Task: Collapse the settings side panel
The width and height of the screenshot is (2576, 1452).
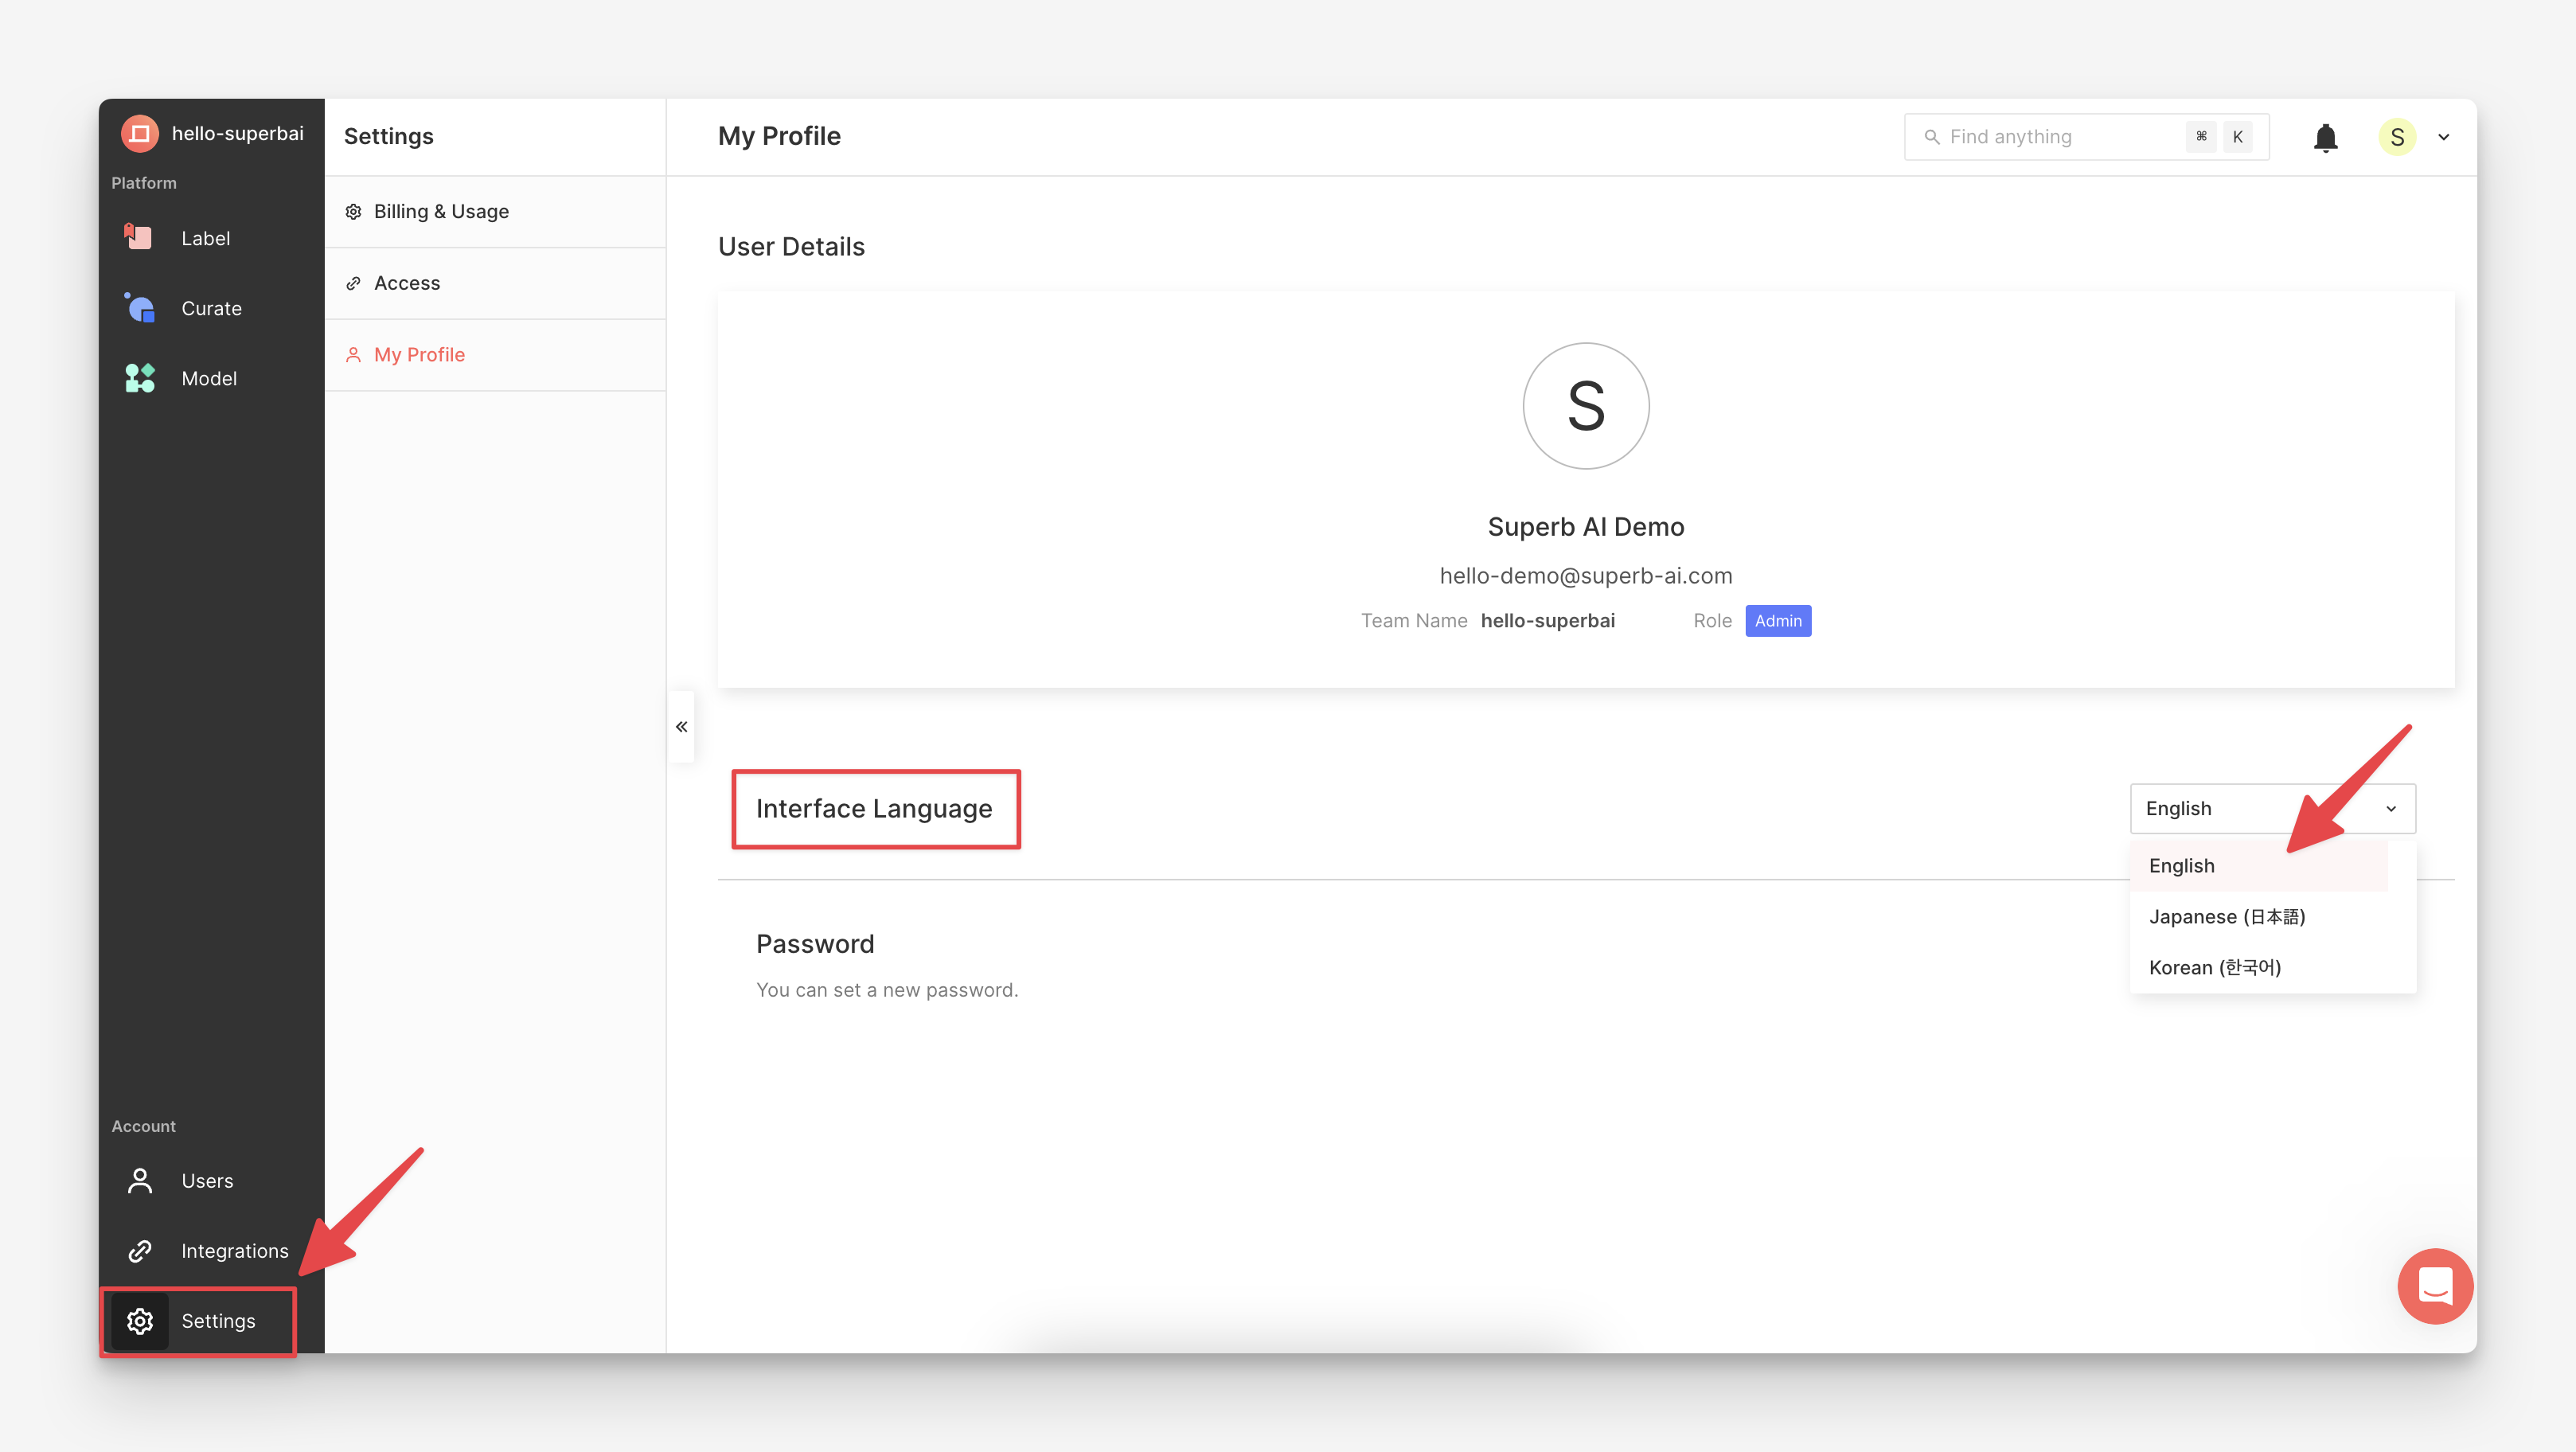Action: point(681,727)
